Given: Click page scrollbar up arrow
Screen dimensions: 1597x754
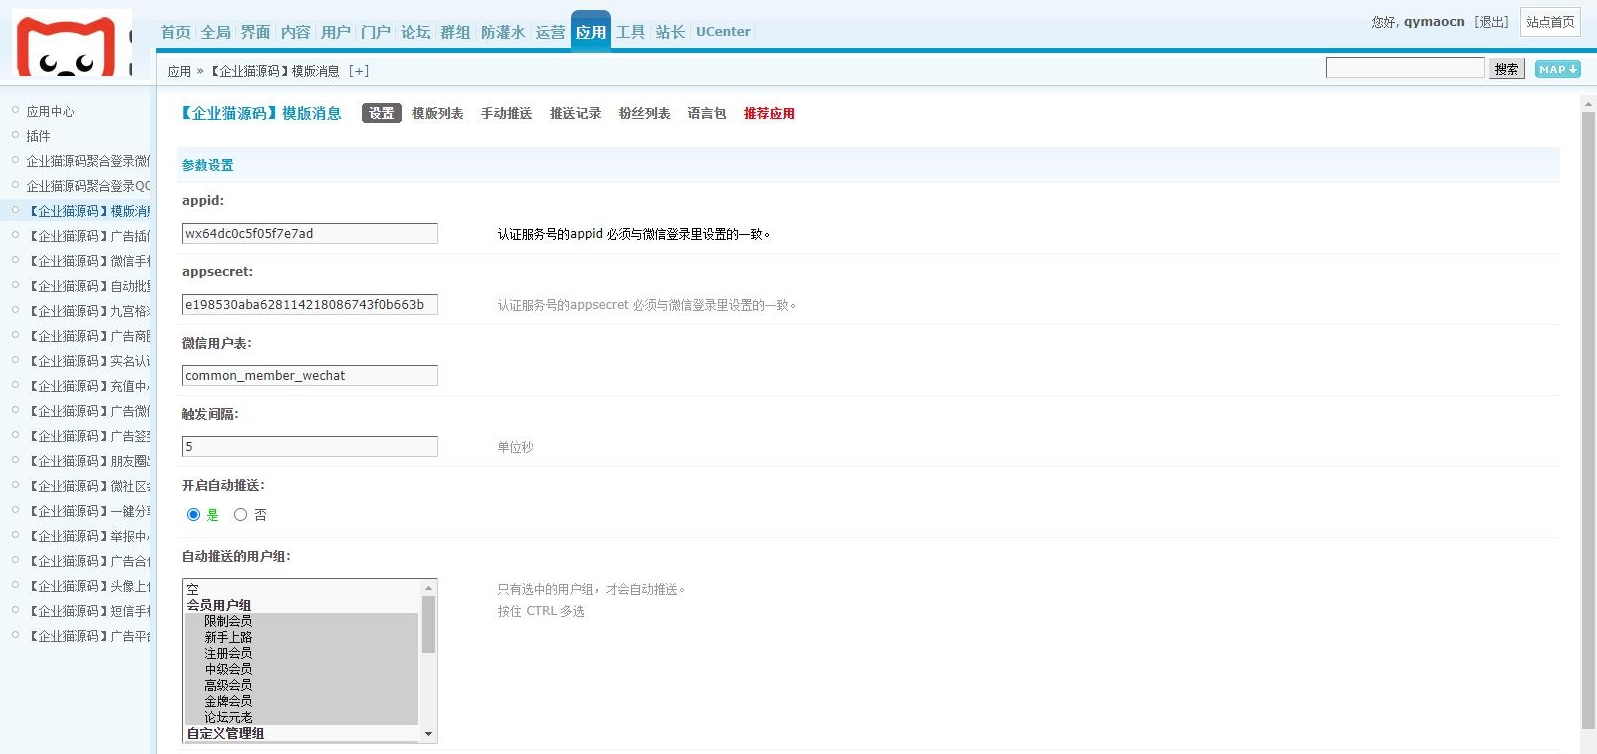Looking at the screenshot, I should click(x=1588, y=103).
